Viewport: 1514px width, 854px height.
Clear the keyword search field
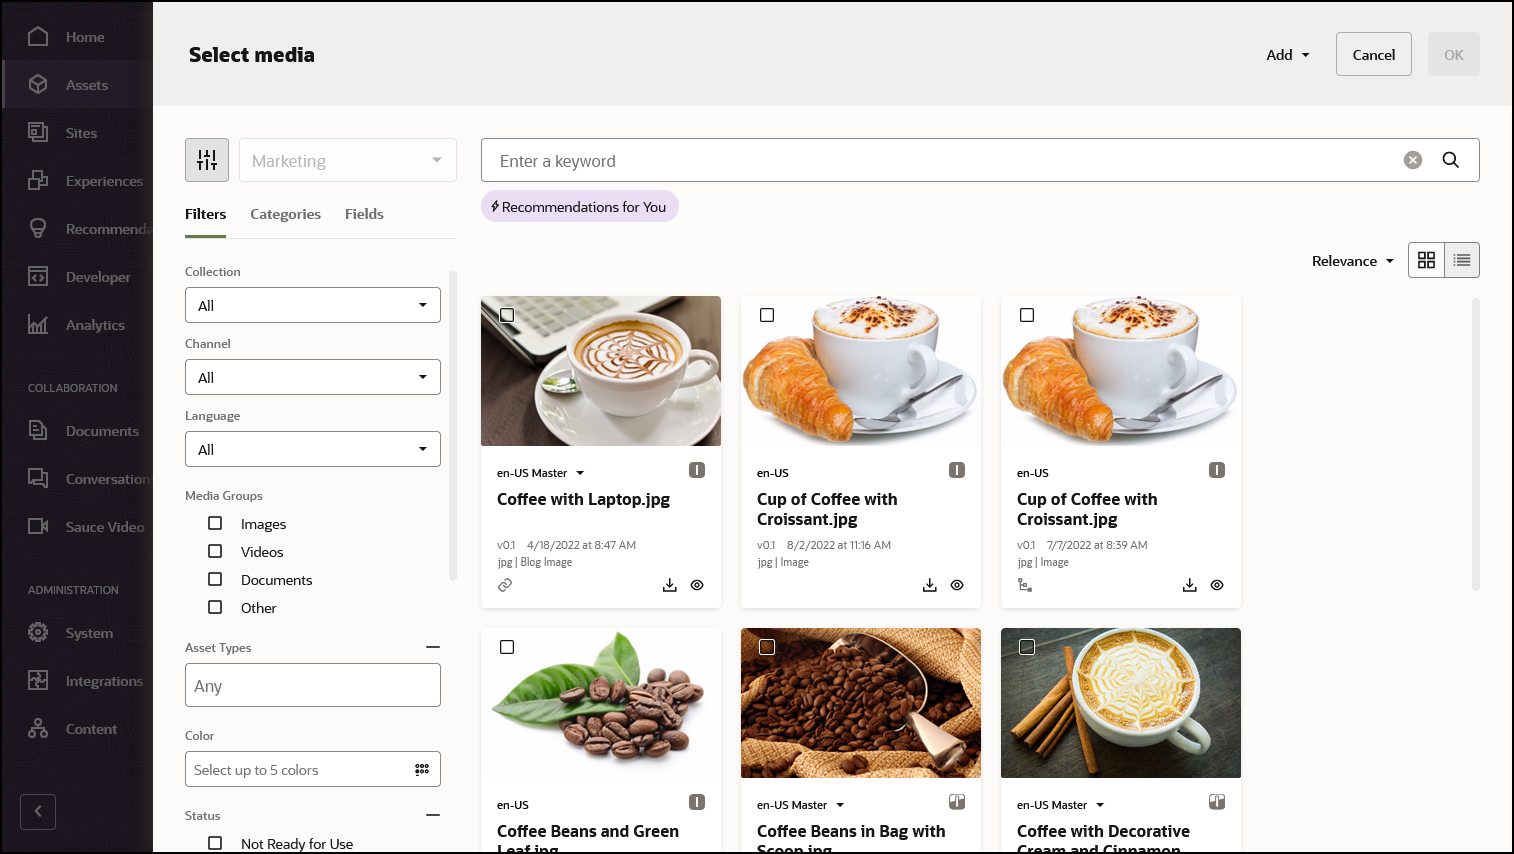1413,160
